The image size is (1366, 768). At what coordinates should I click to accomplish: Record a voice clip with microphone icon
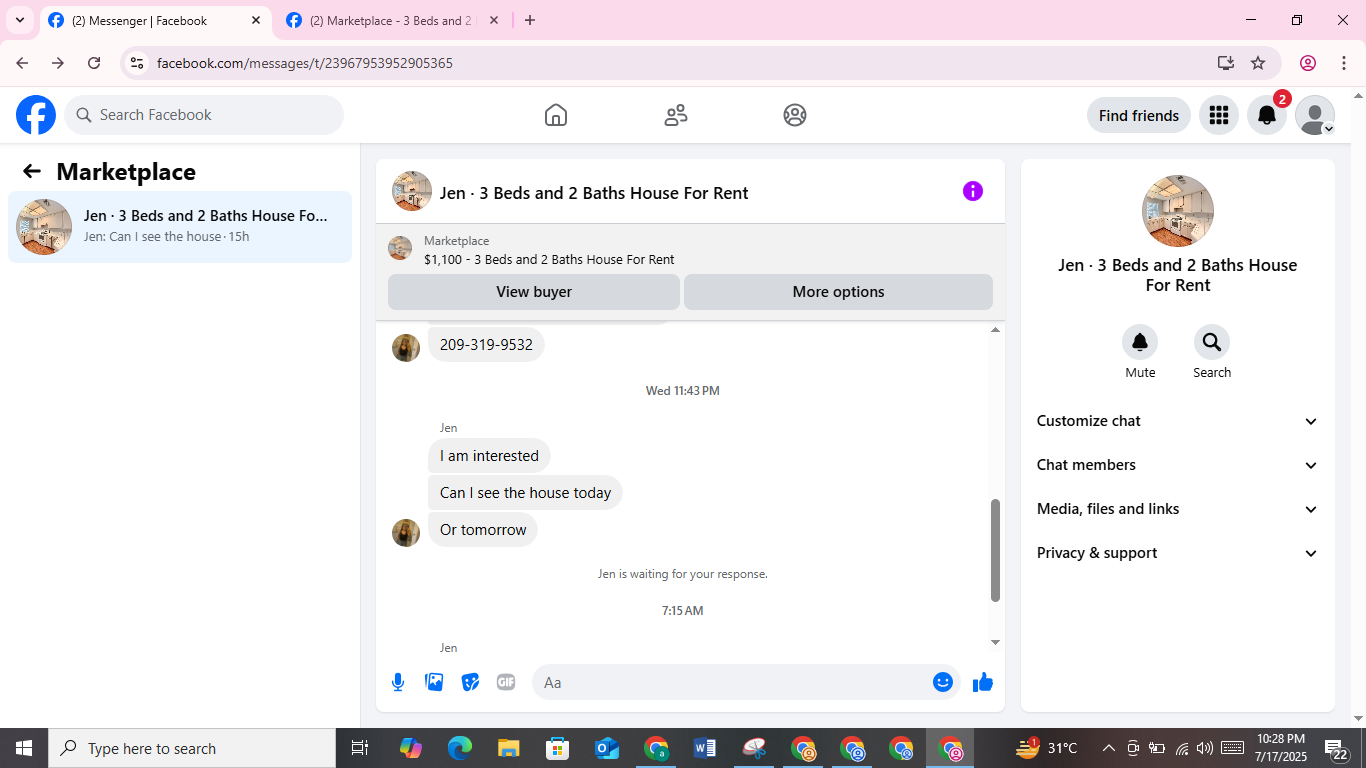(x=398, y=682)
